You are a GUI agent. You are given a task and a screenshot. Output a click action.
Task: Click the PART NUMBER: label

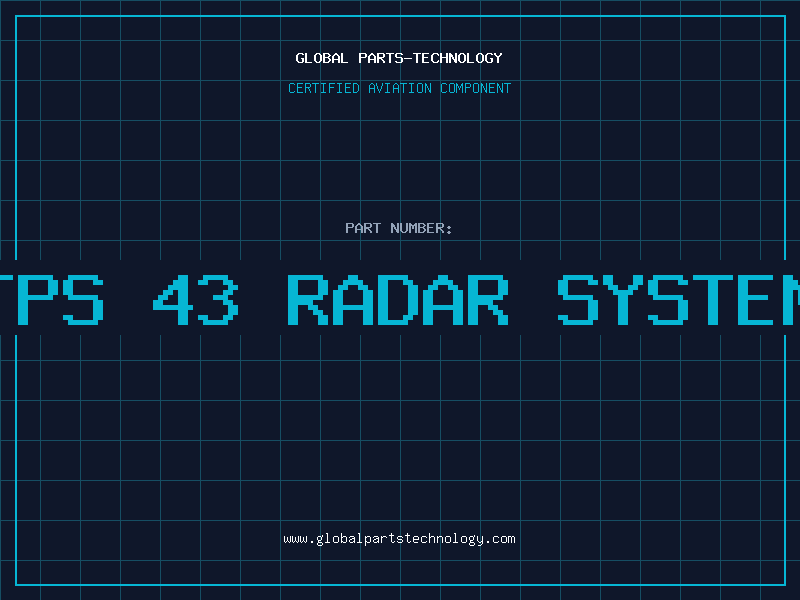[399, 228]
